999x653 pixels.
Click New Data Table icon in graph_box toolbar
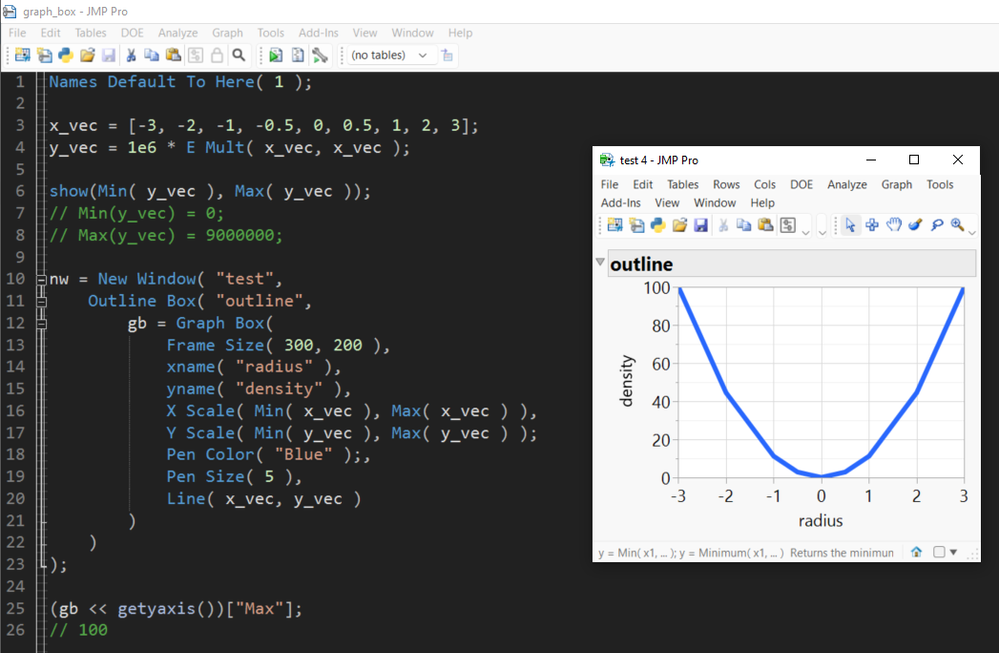(x=22, y=55)
